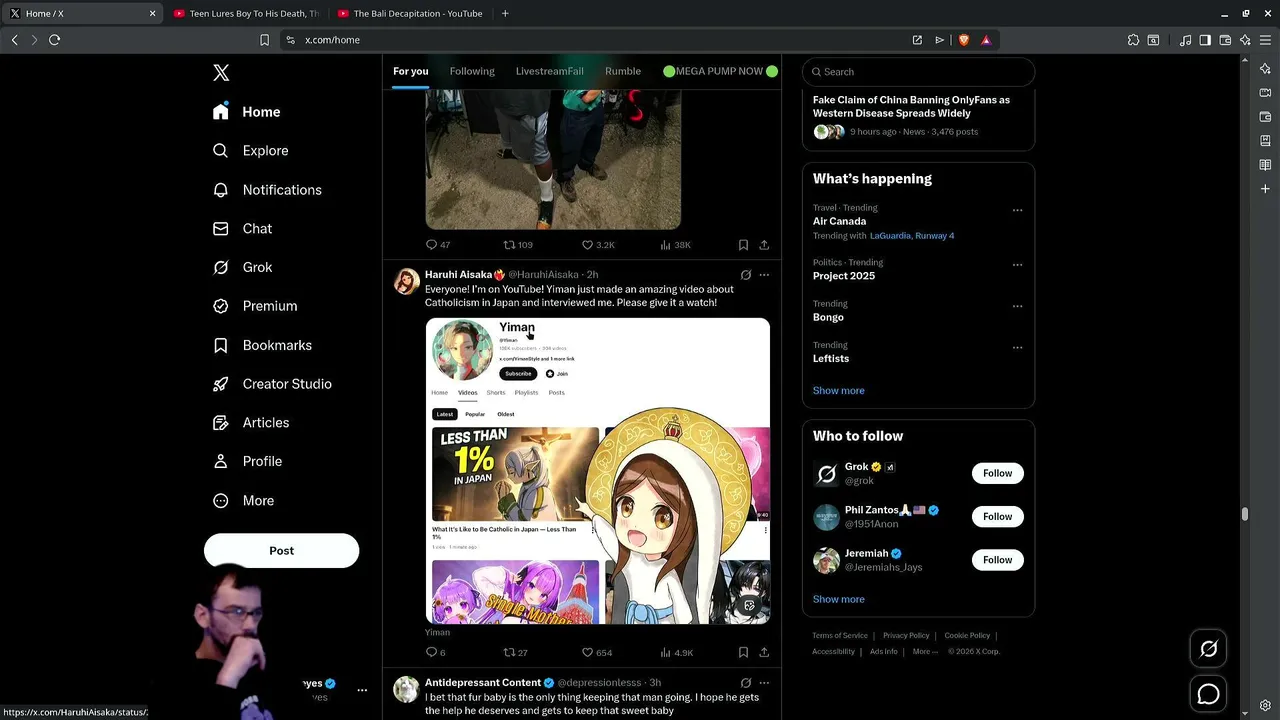Screen dimensions: 1280x720
Task: Open Haruhi Aisaka's profile avatar
Action: pyautogui.click(x=406, y=281)
